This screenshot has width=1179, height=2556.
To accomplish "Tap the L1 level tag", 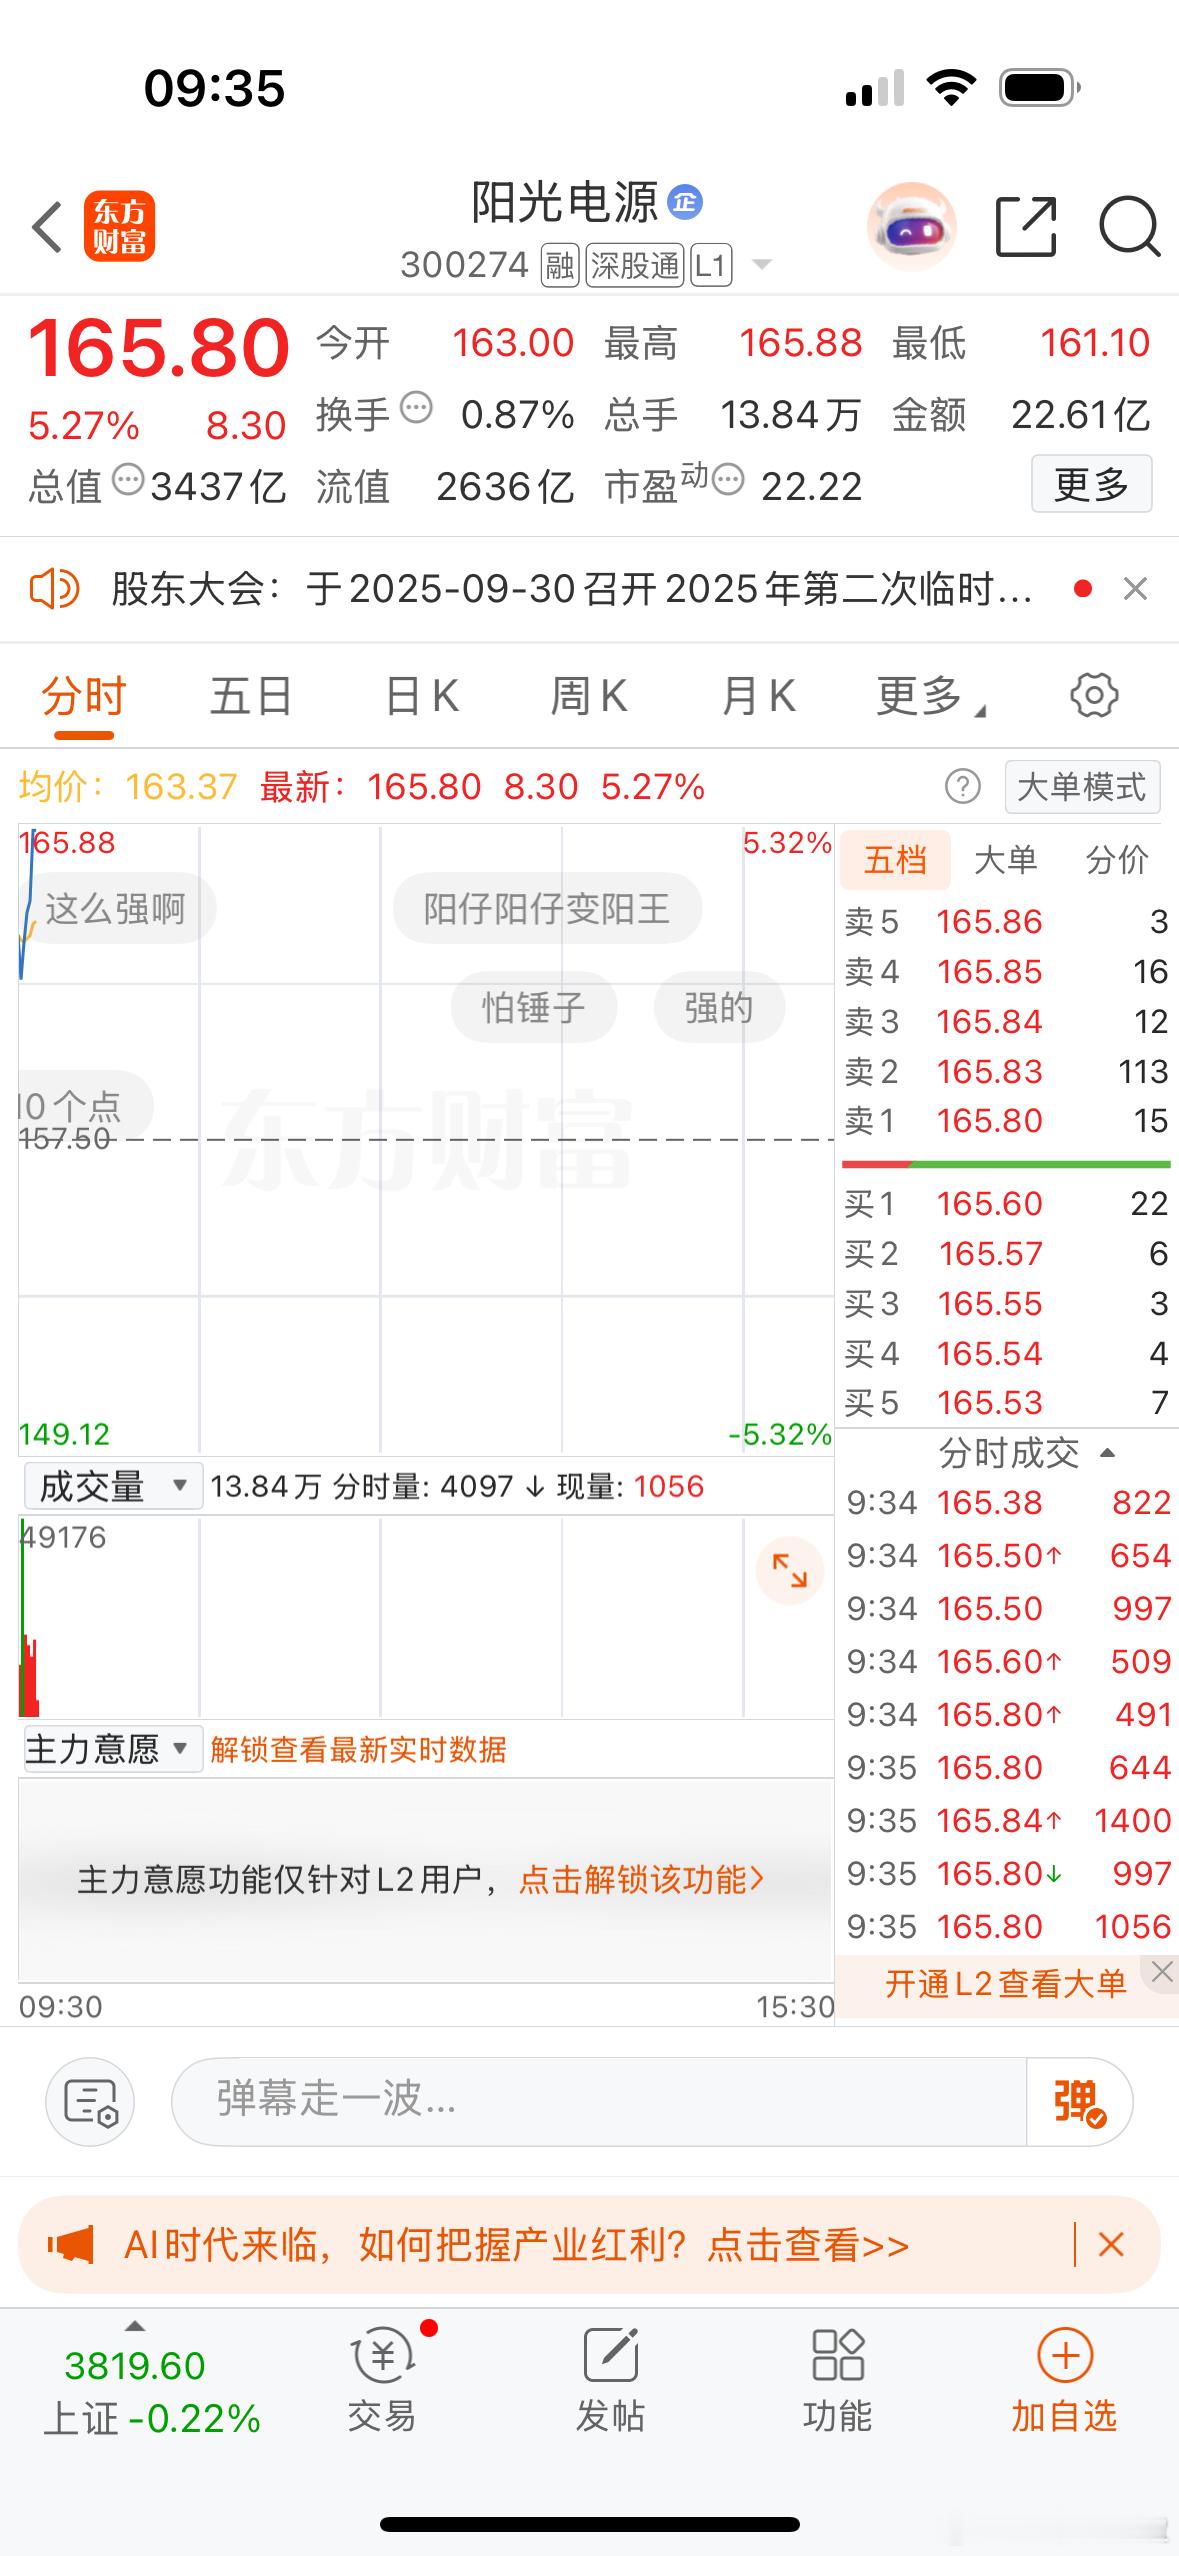I will [710, 266].
